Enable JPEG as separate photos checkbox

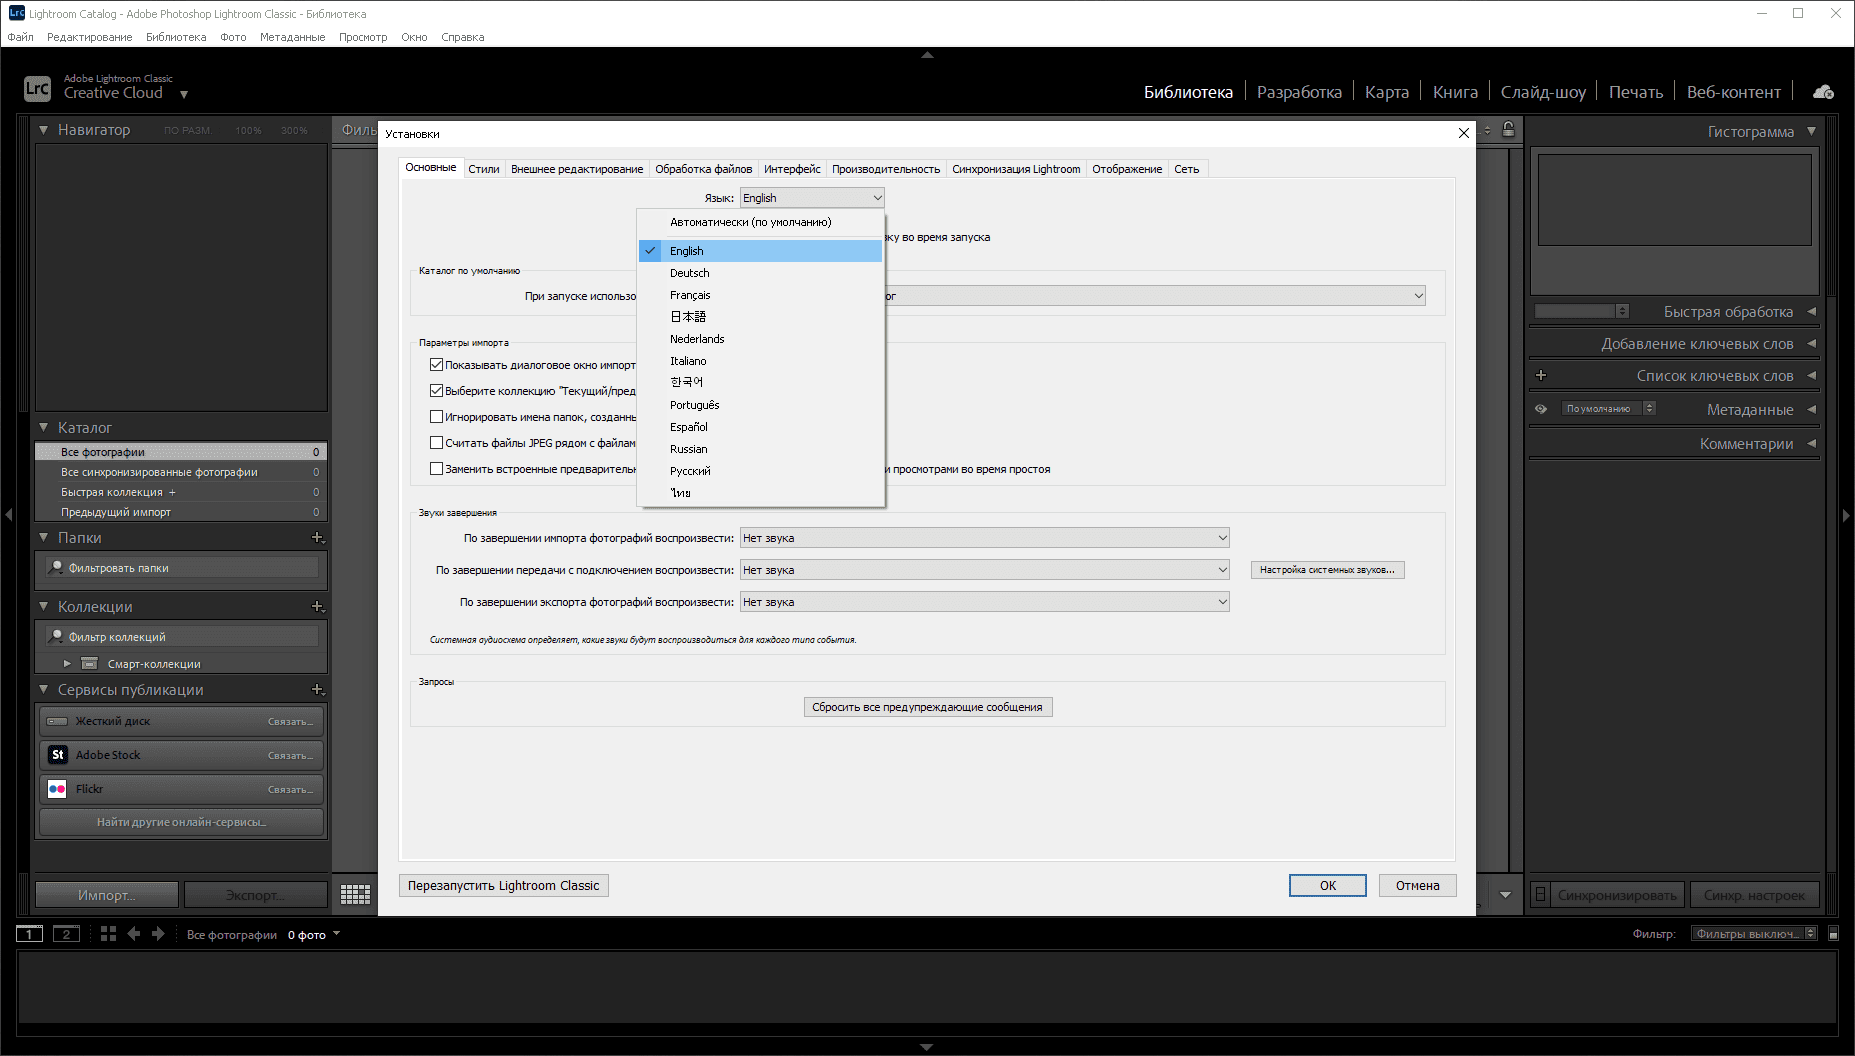click(x=436, y=443)
